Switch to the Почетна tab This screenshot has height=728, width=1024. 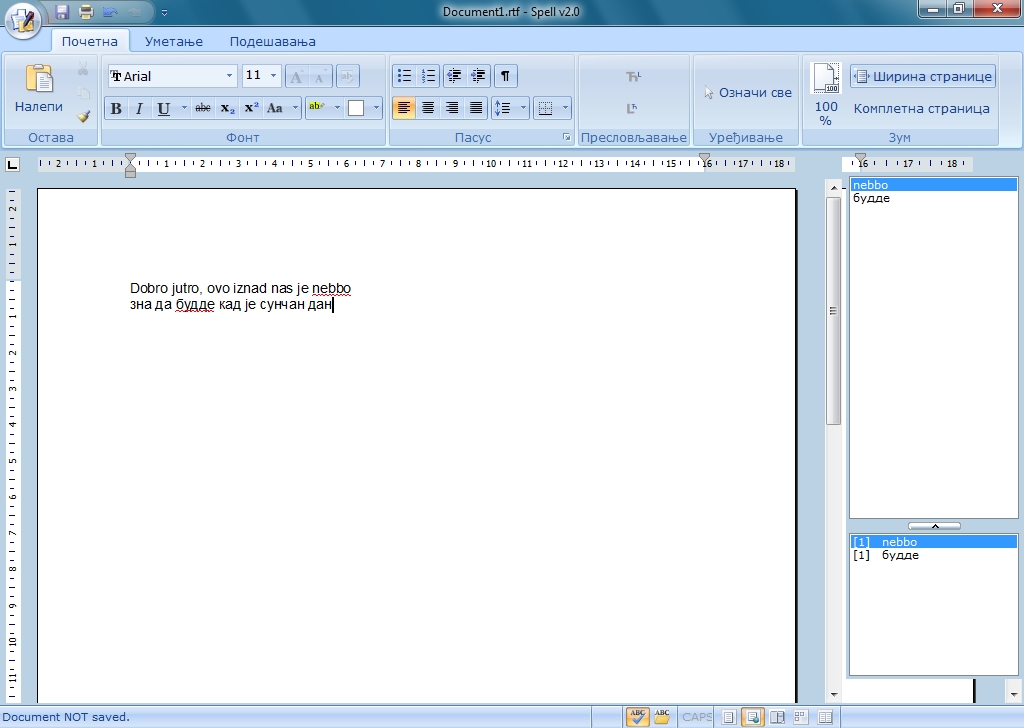pos(90,41)
